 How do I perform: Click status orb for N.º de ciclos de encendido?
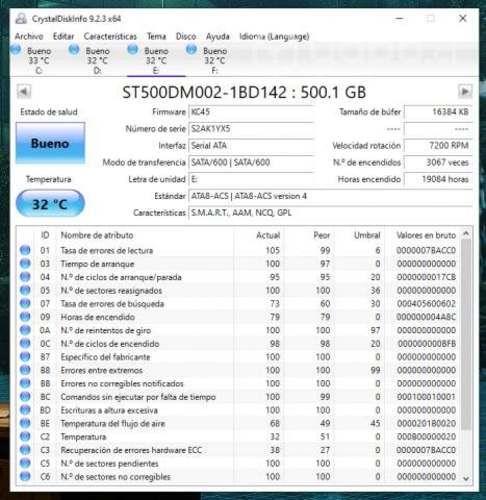(x=25, y=343)
